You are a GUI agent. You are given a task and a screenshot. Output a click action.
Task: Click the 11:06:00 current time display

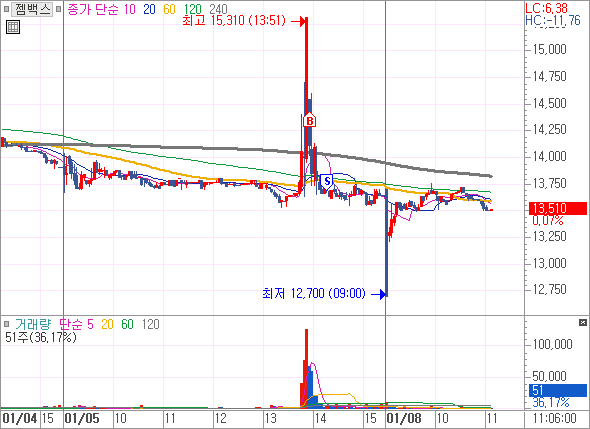pyautogui.click(x=555, y=418)
